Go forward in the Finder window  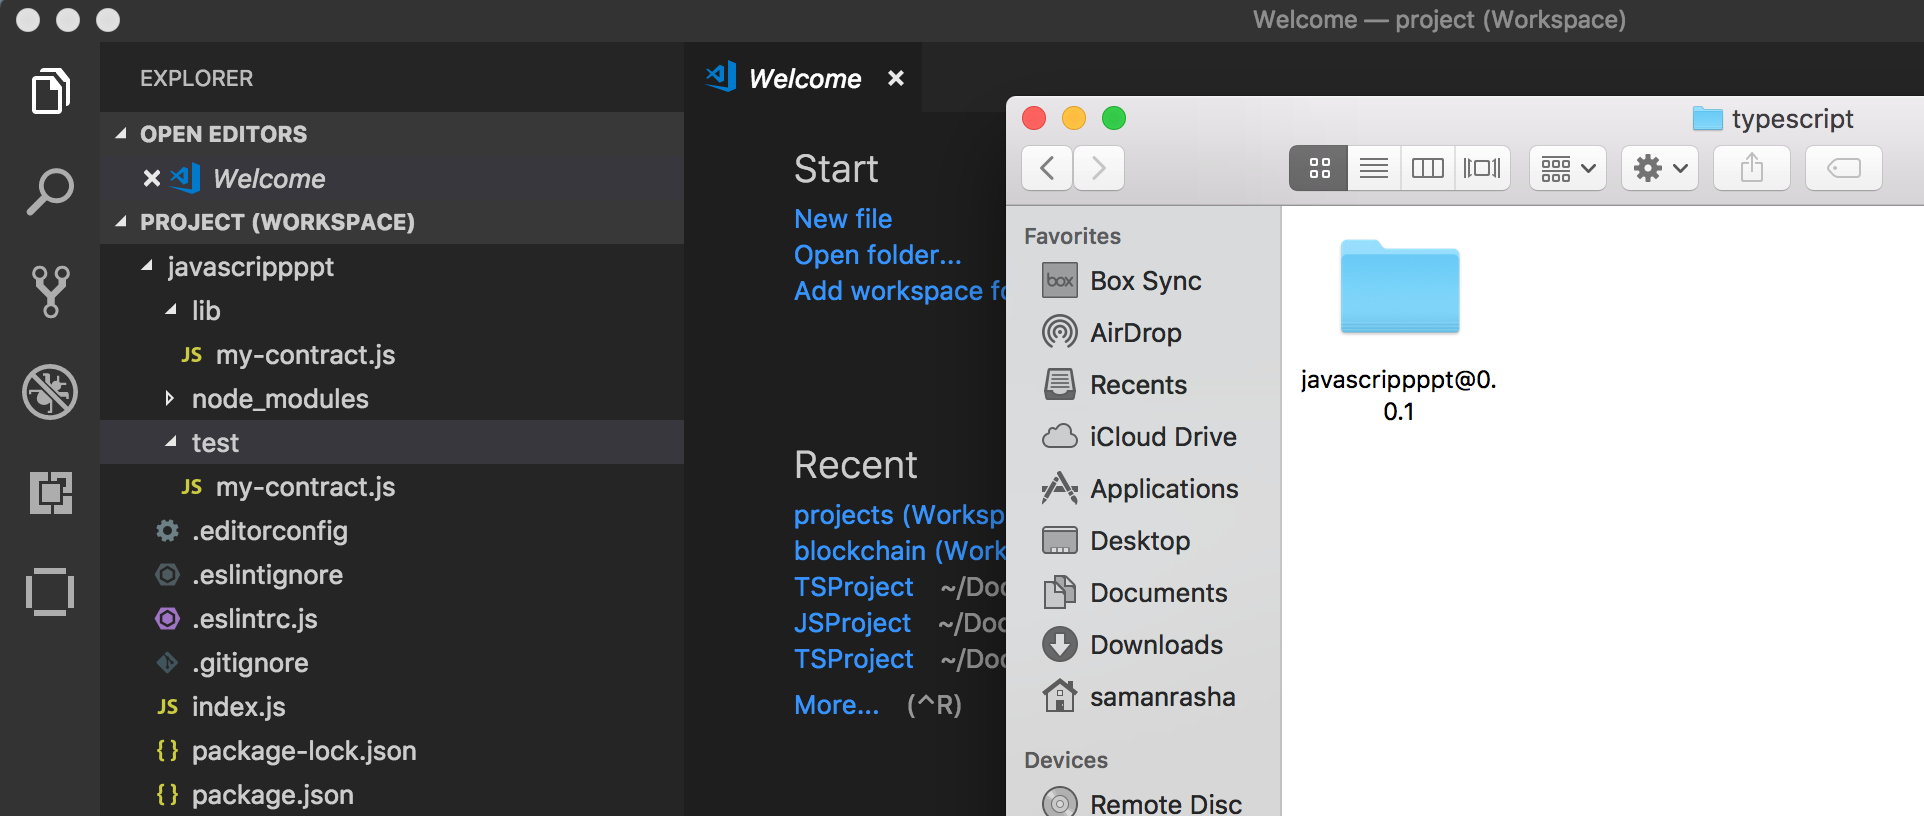[x=1099, y=168]
